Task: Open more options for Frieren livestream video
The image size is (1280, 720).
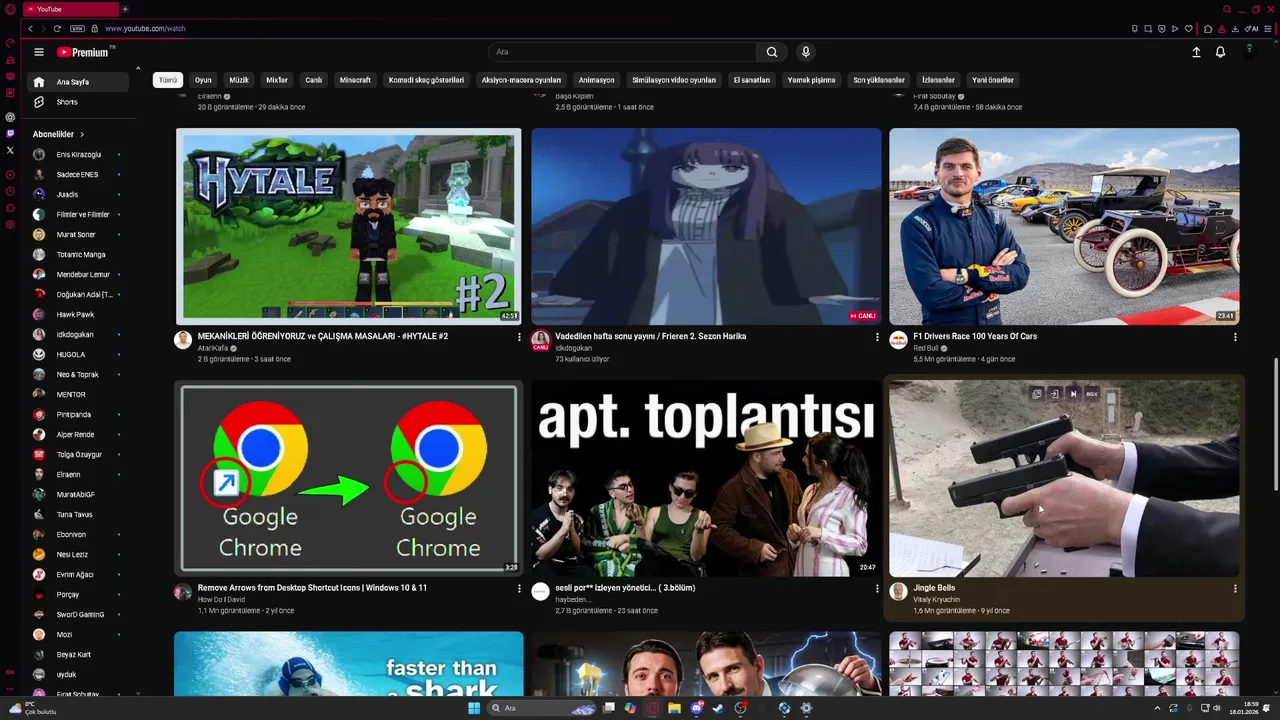Action: tap(877, 337)
